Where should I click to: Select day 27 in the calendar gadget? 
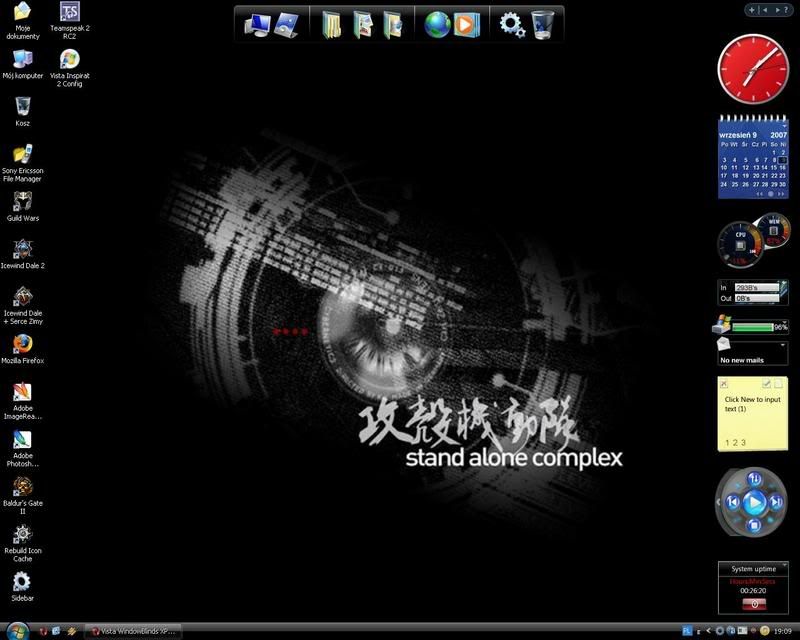756,184
